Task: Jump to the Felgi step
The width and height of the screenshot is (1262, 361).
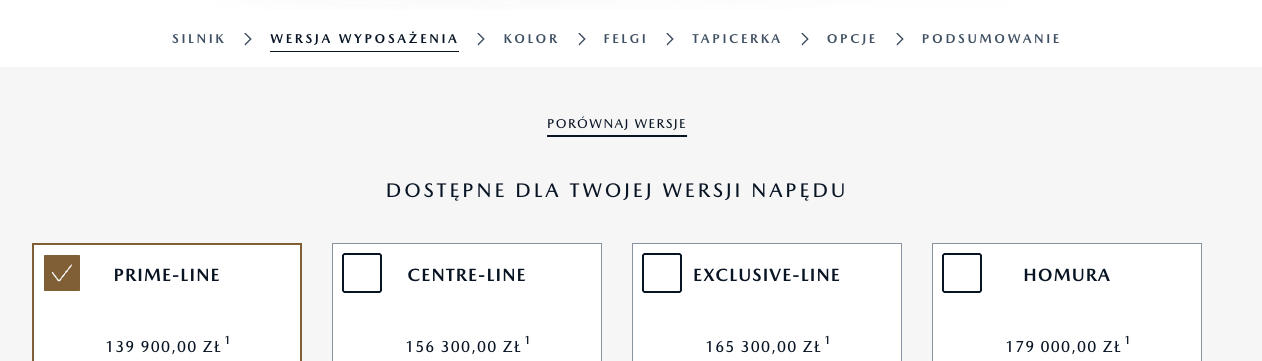Action: 625,39
